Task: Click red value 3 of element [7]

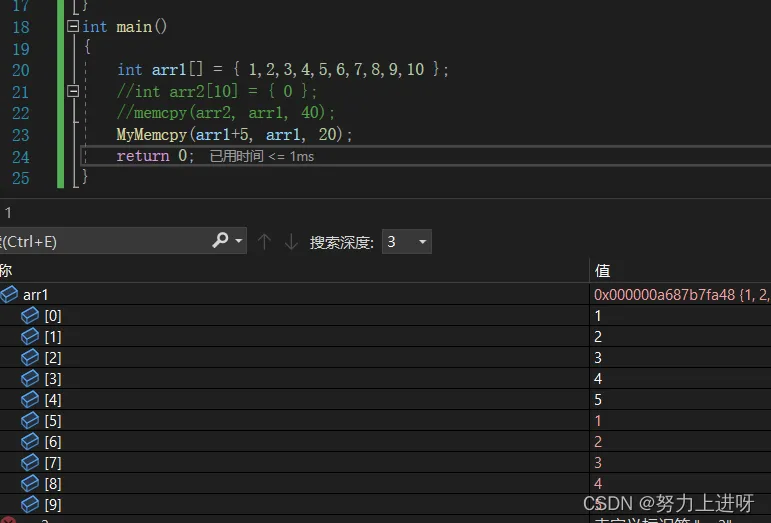Action: (x=598, y=463)
